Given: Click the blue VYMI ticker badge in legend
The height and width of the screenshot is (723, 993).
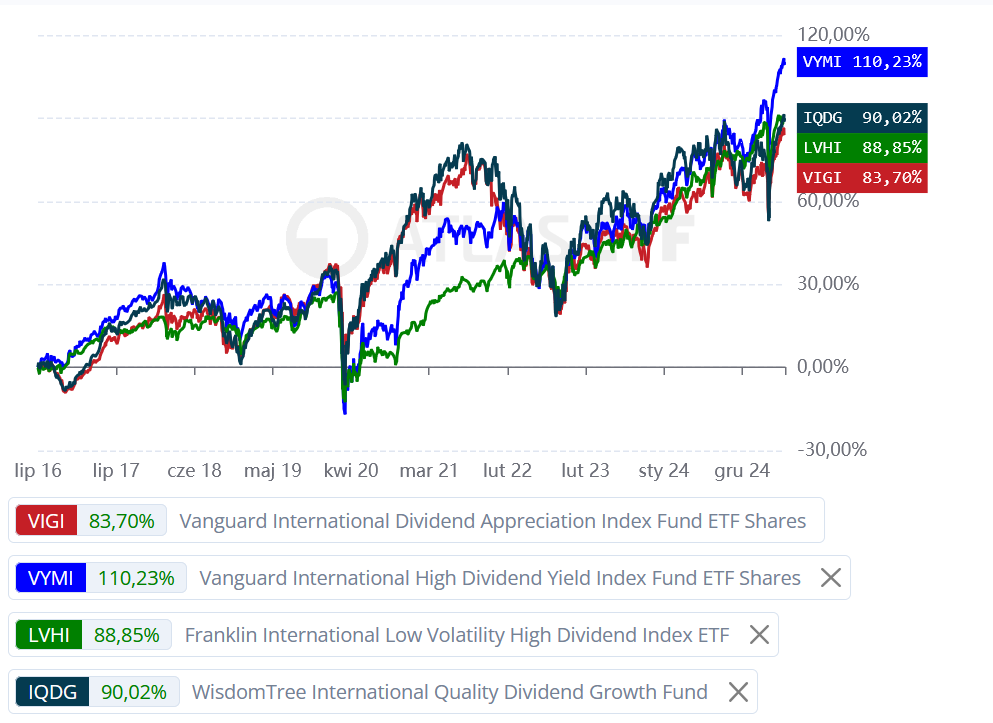Looking at the screenshot, I should point(51,577).
